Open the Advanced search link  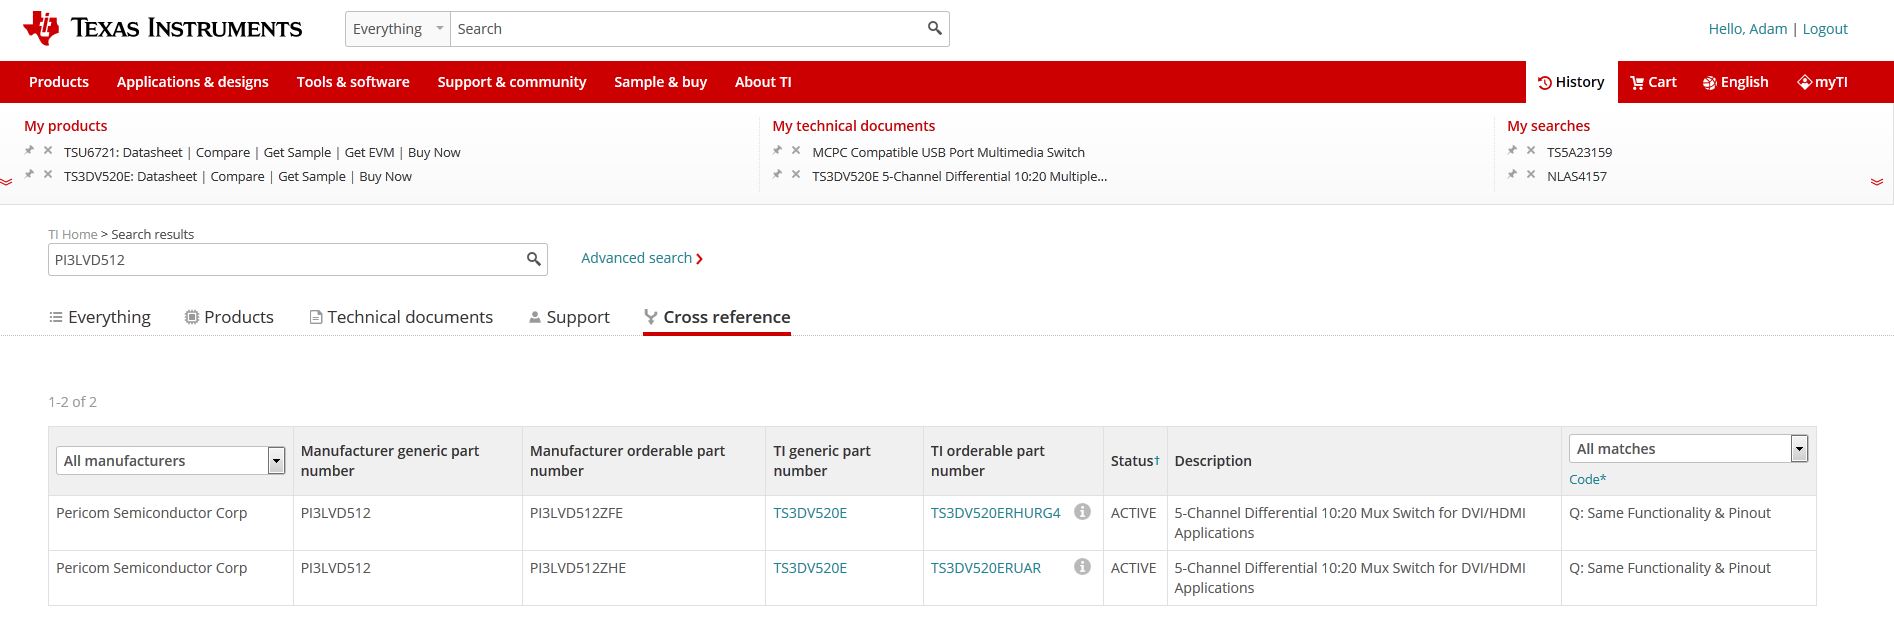[641, 258]
